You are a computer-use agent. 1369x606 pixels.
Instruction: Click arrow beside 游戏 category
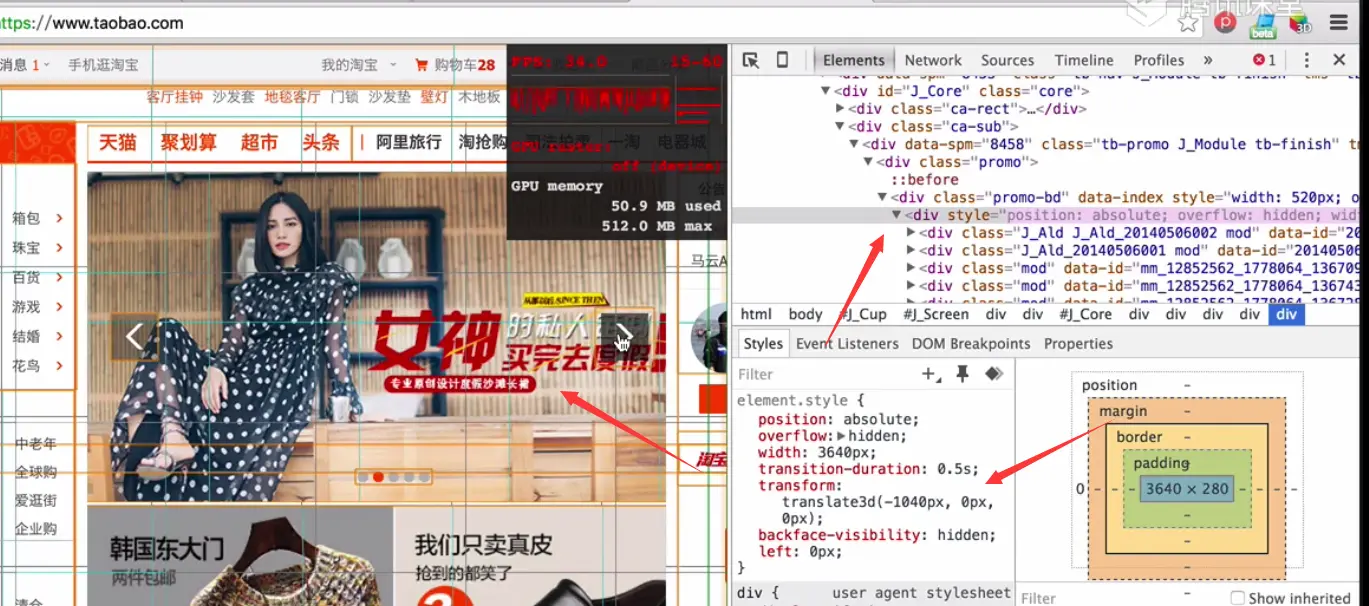click(60, 307)
